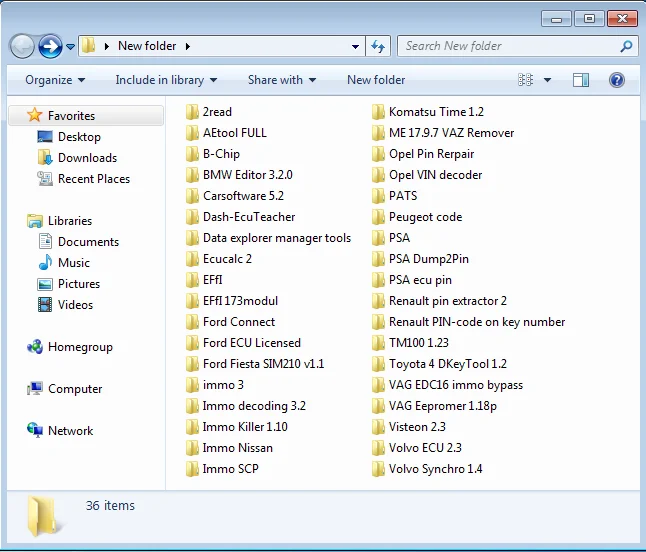Select the PATS folder icon
The image size is (646, 552).
[378, 196]
